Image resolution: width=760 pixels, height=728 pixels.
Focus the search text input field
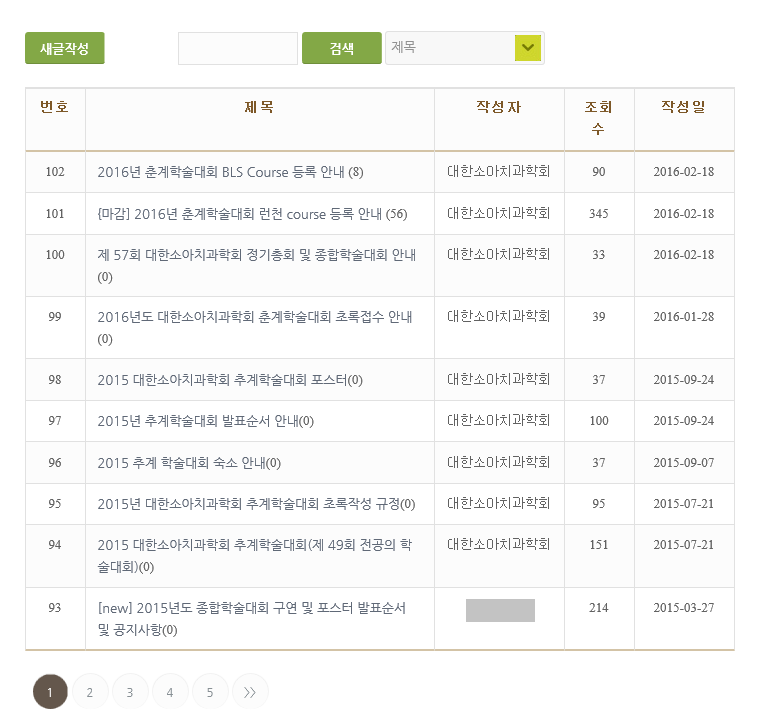[238, 48]
